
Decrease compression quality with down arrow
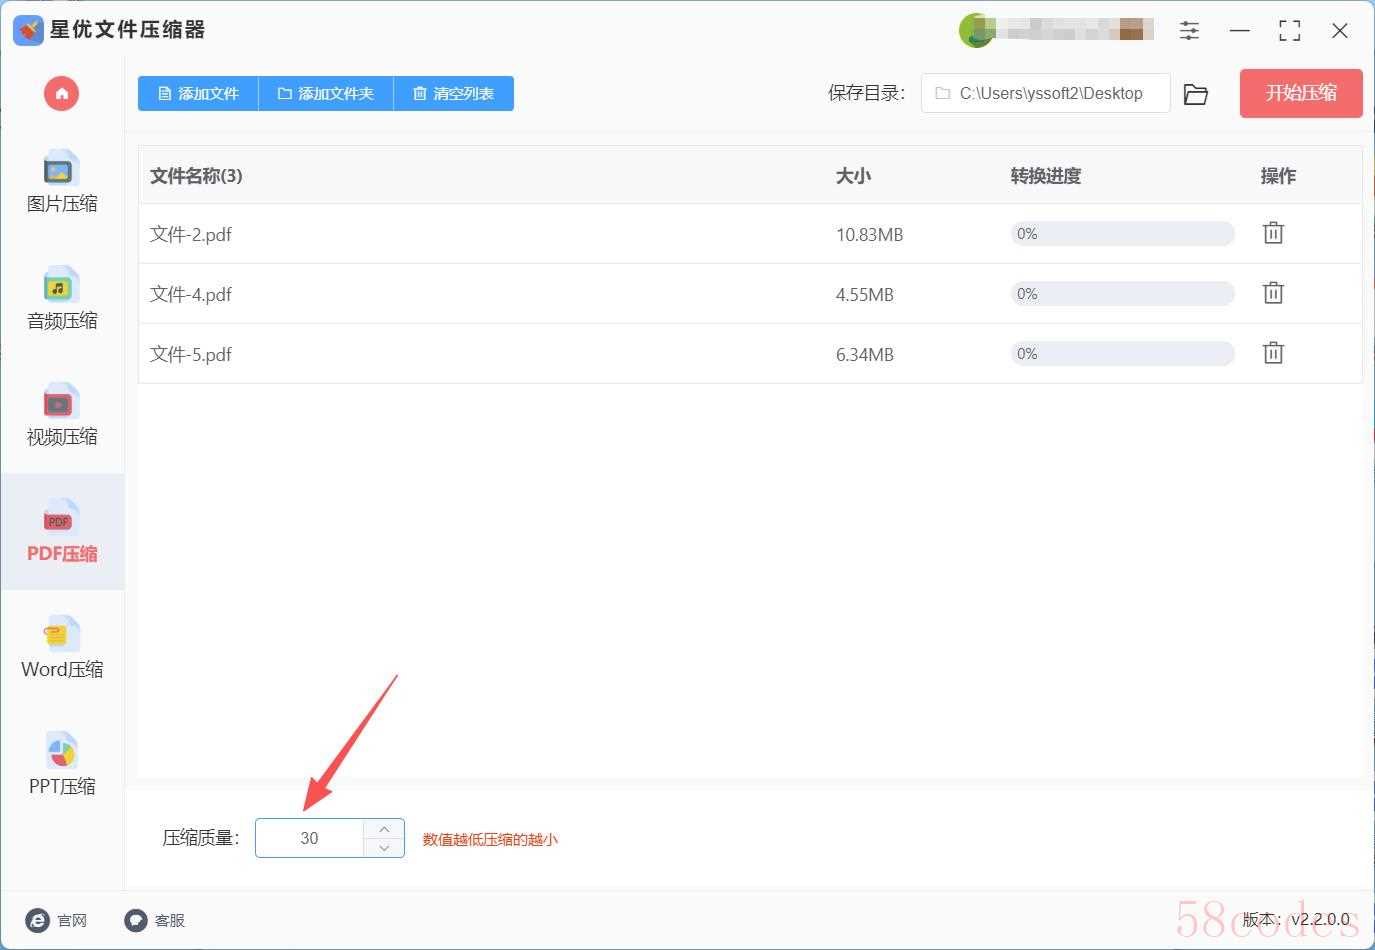coord(384,847)
